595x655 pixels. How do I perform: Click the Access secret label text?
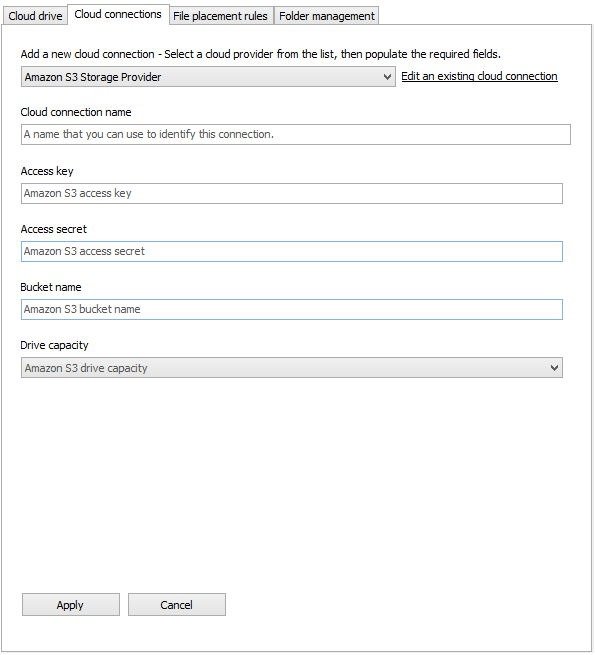[53, 229]
